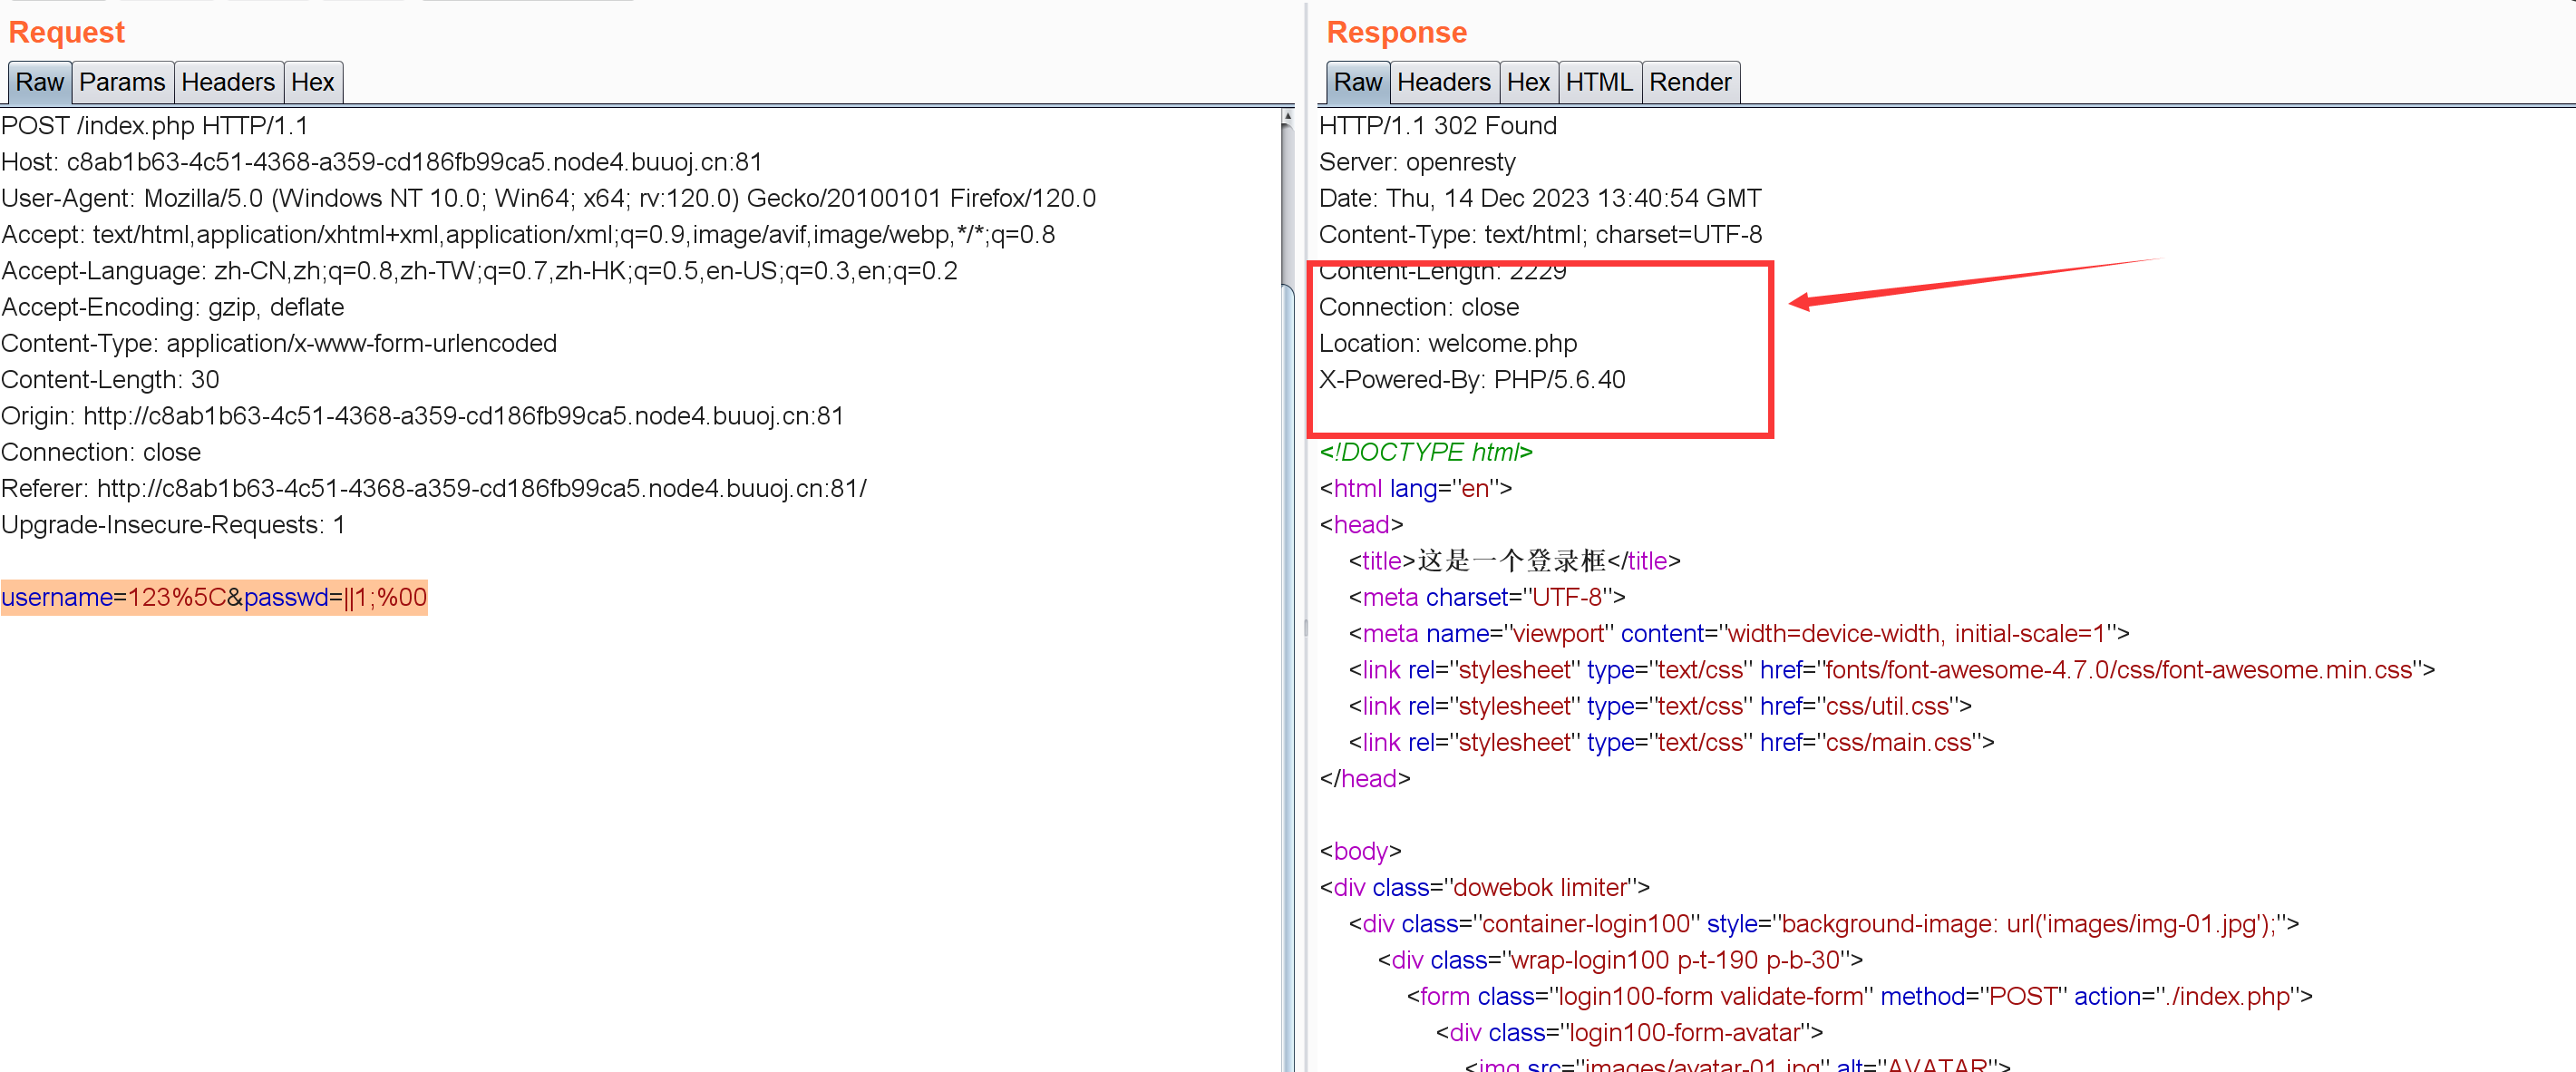The image size is (2576, 1072).
Task: Click the request Content-Type urlencoded line
Action: tap(279, 343)
